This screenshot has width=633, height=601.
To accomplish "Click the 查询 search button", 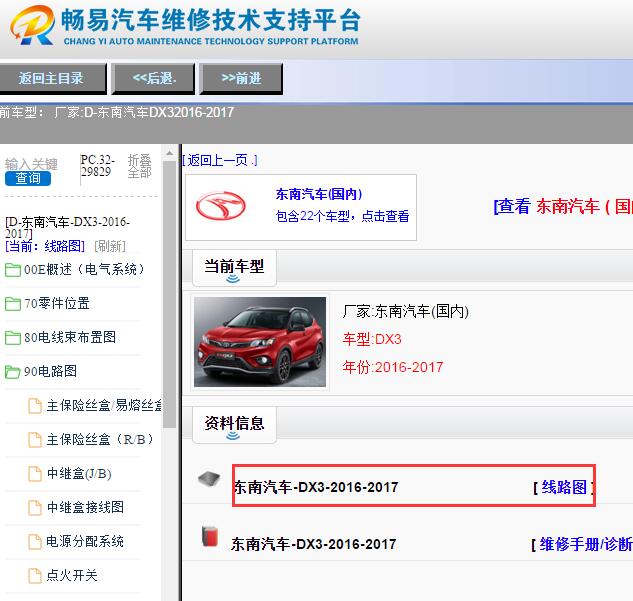I will (28, 178).
